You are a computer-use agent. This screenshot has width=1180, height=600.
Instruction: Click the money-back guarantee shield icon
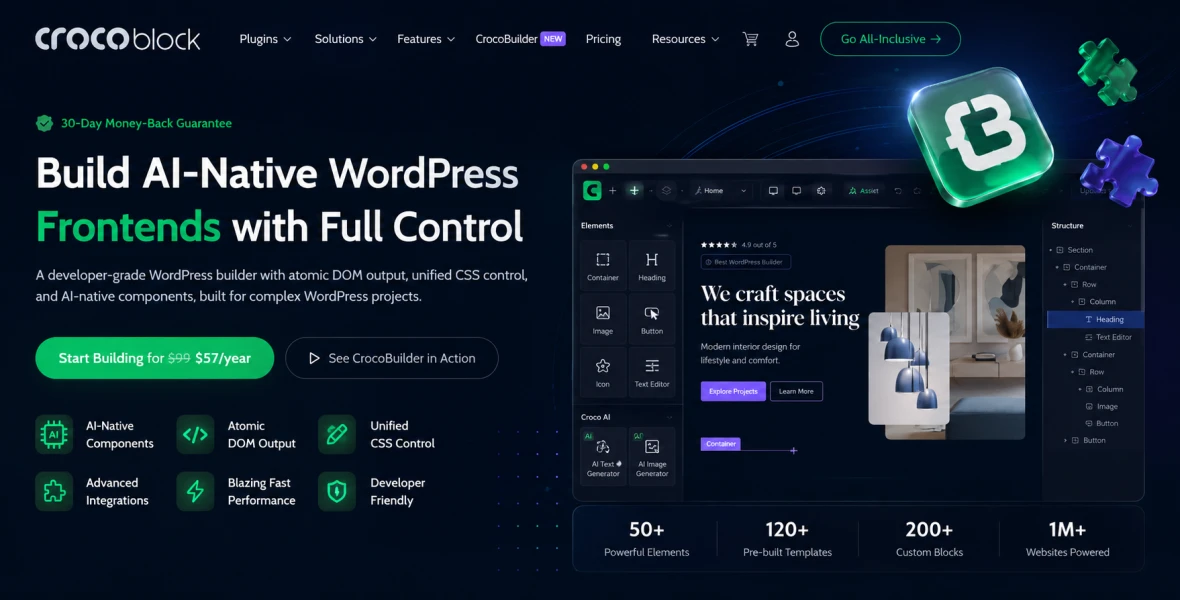coord(44,123)
